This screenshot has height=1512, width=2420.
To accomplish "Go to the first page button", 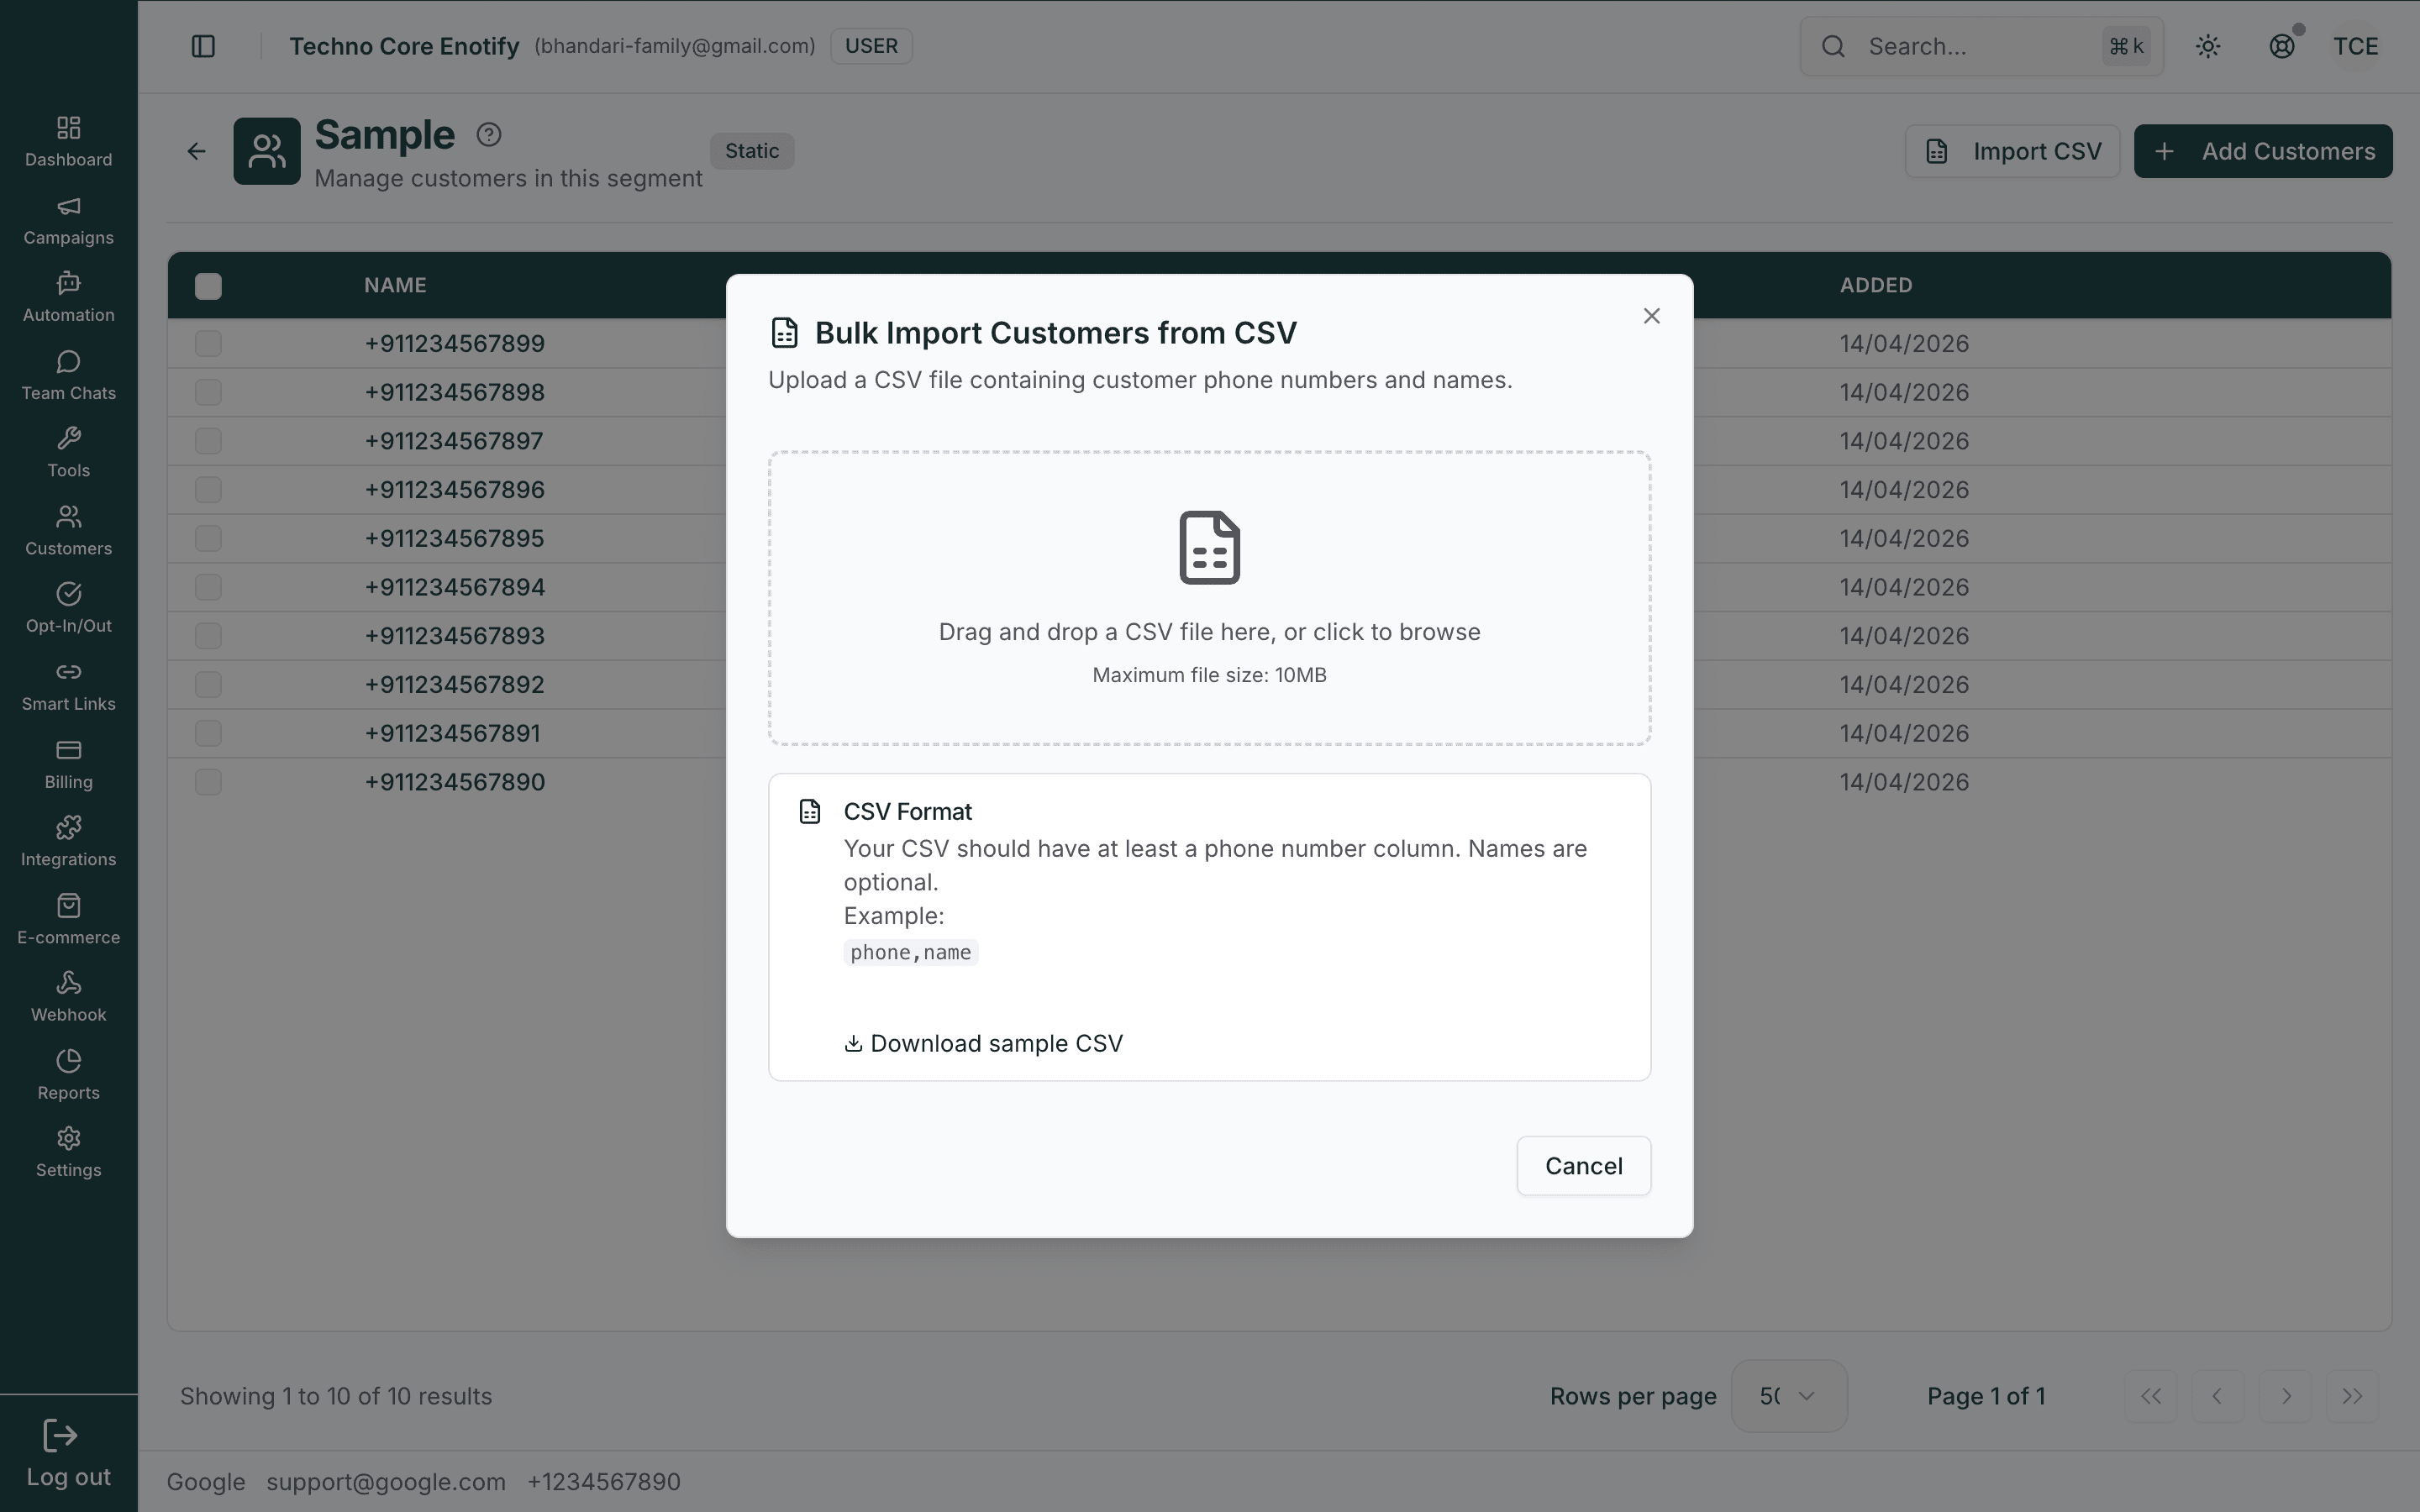I will [x=2151, y=1396].
